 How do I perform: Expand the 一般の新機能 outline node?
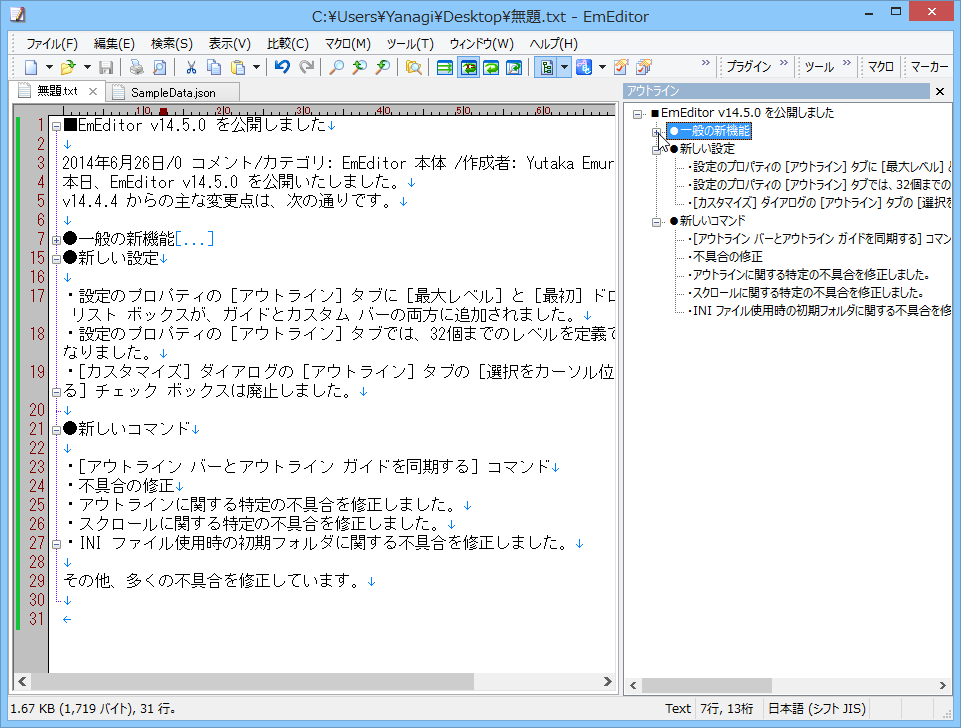tap(656, 132)
